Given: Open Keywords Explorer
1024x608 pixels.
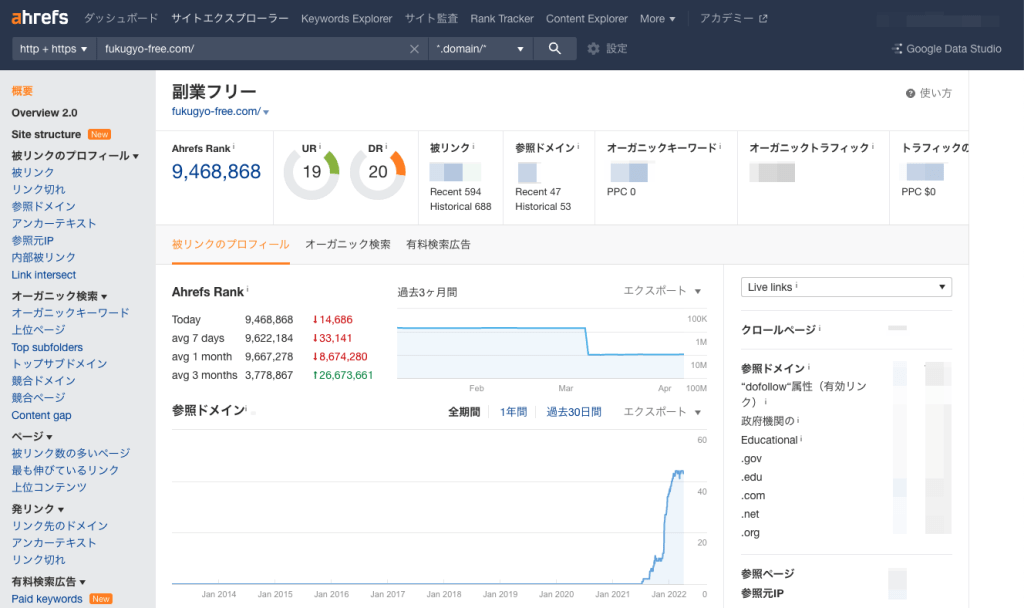Looking at the screenshot, I should point(346,19).
